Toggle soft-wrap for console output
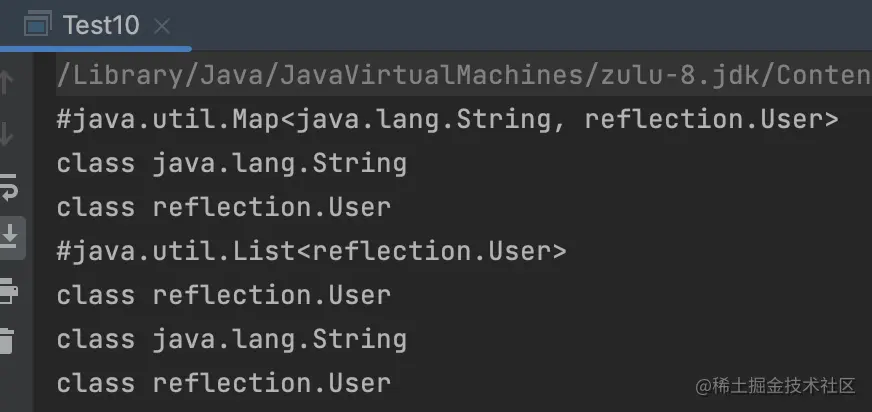This screenshot has height=412, width=872. [x=8, y=186]
